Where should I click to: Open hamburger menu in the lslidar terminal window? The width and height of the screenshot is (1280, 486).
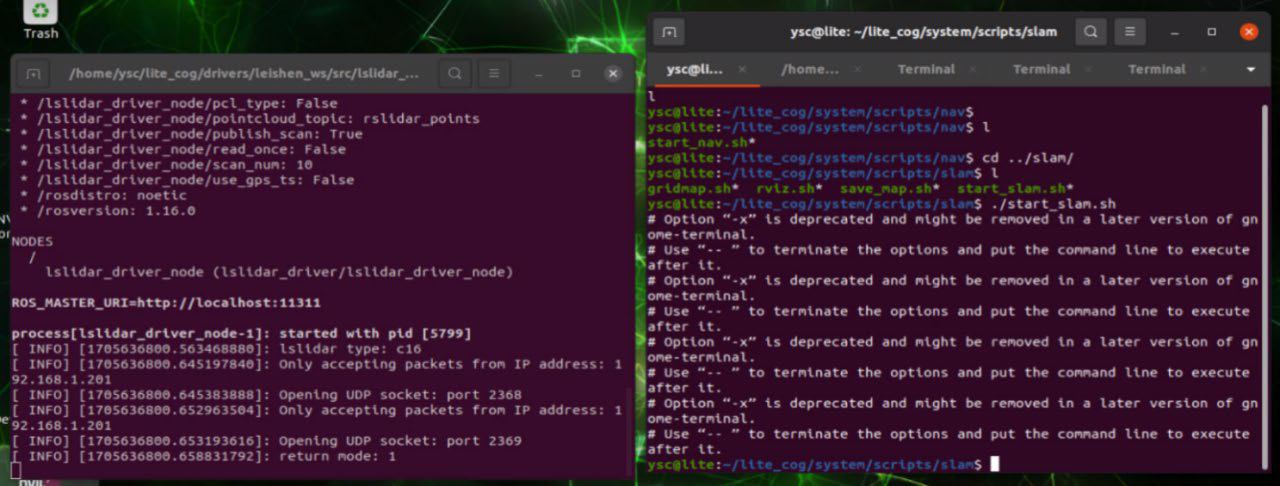click(493, 74)
